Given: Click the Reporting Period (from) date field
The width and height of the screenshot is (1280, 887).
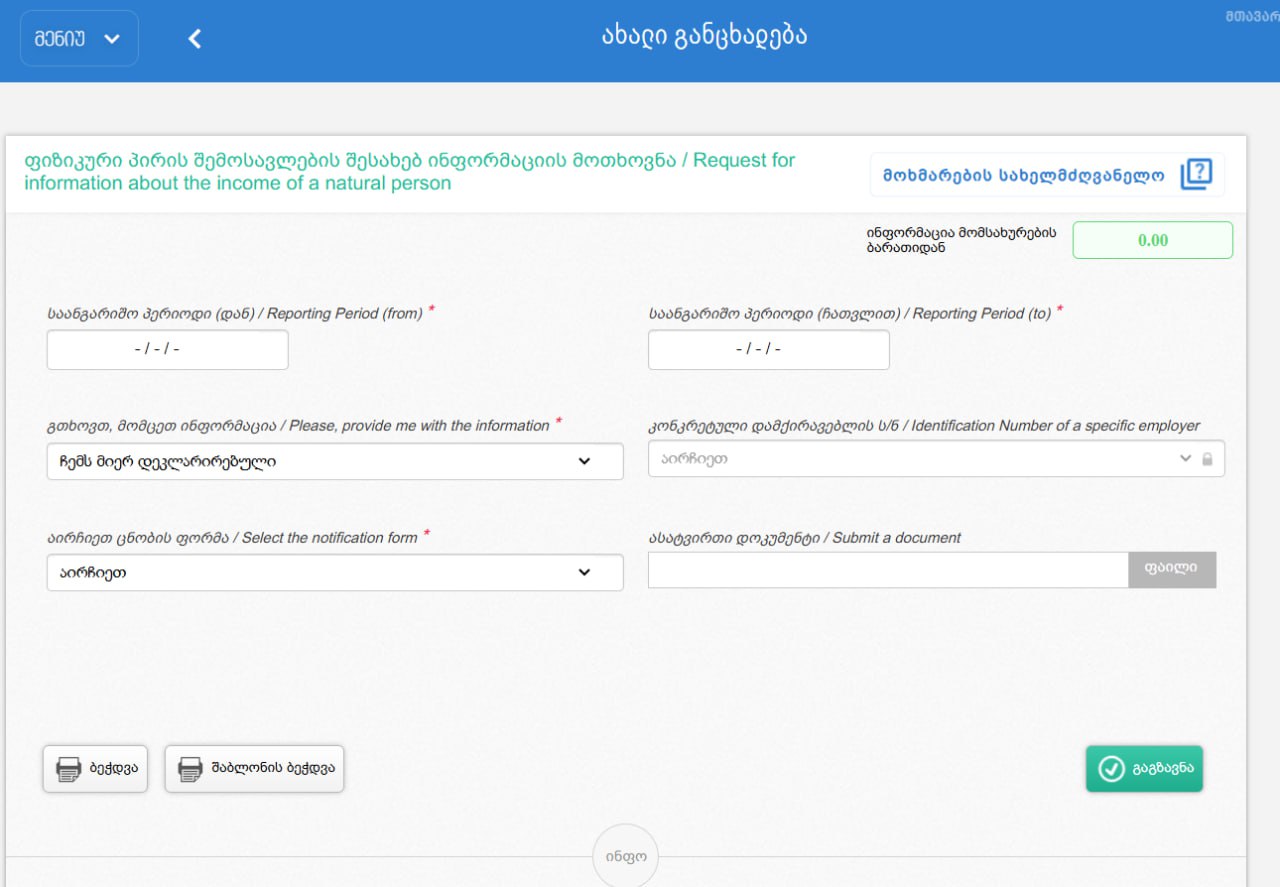Looking at the screenshot, I should coord(167,350).
